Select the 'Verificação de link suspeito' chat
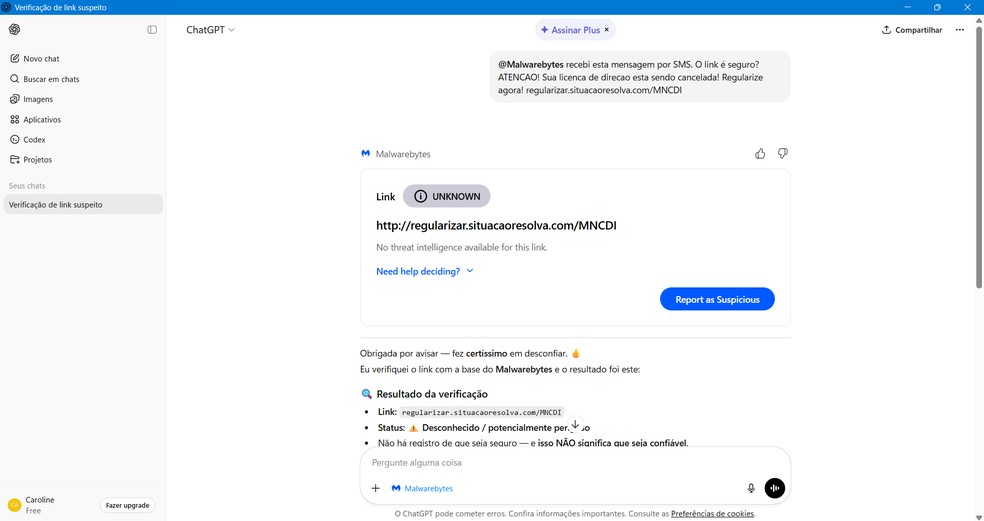The height and width of the screenshot is (521, 984). 83,205
